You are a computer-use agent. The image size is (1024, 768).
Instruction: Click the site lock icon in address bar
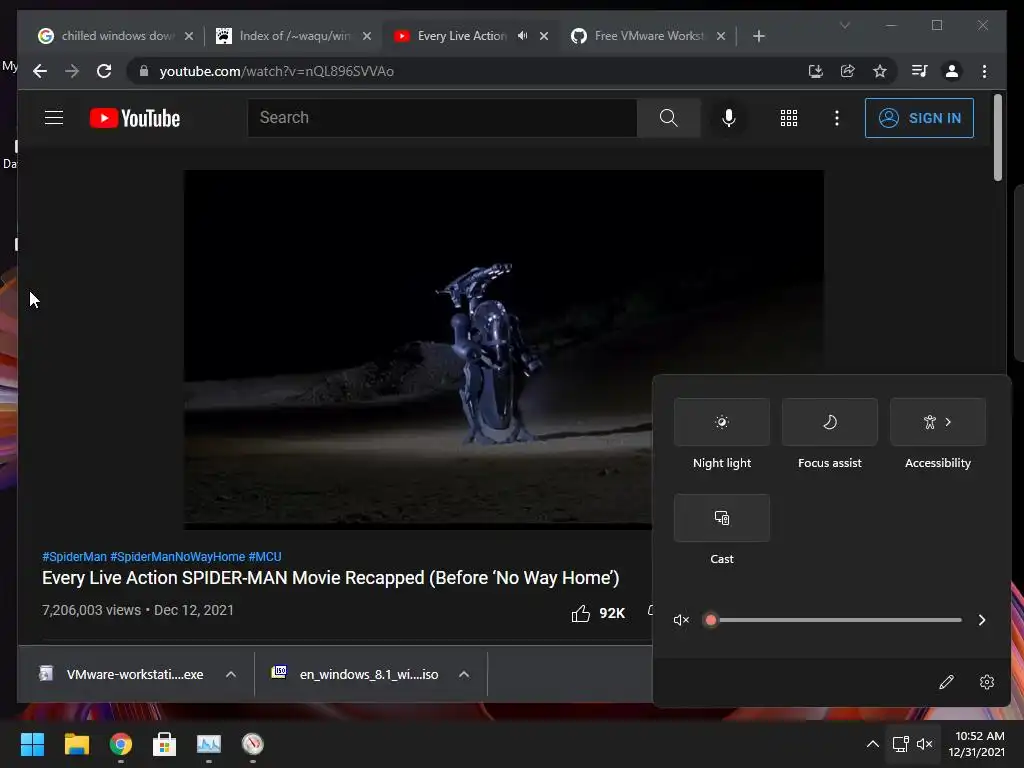tap(144, 71)
